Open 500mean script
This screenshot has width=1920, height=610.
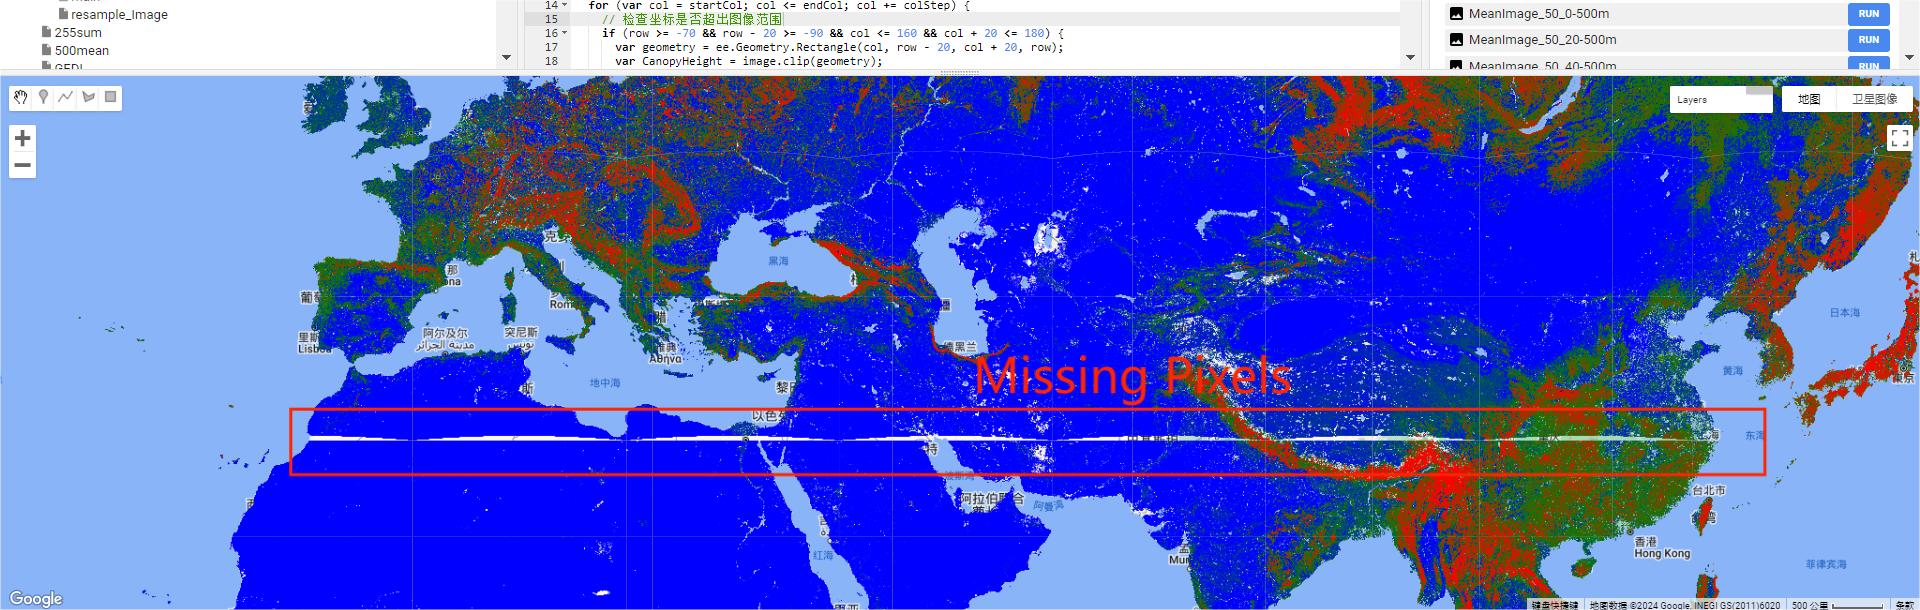coord(82,50)
